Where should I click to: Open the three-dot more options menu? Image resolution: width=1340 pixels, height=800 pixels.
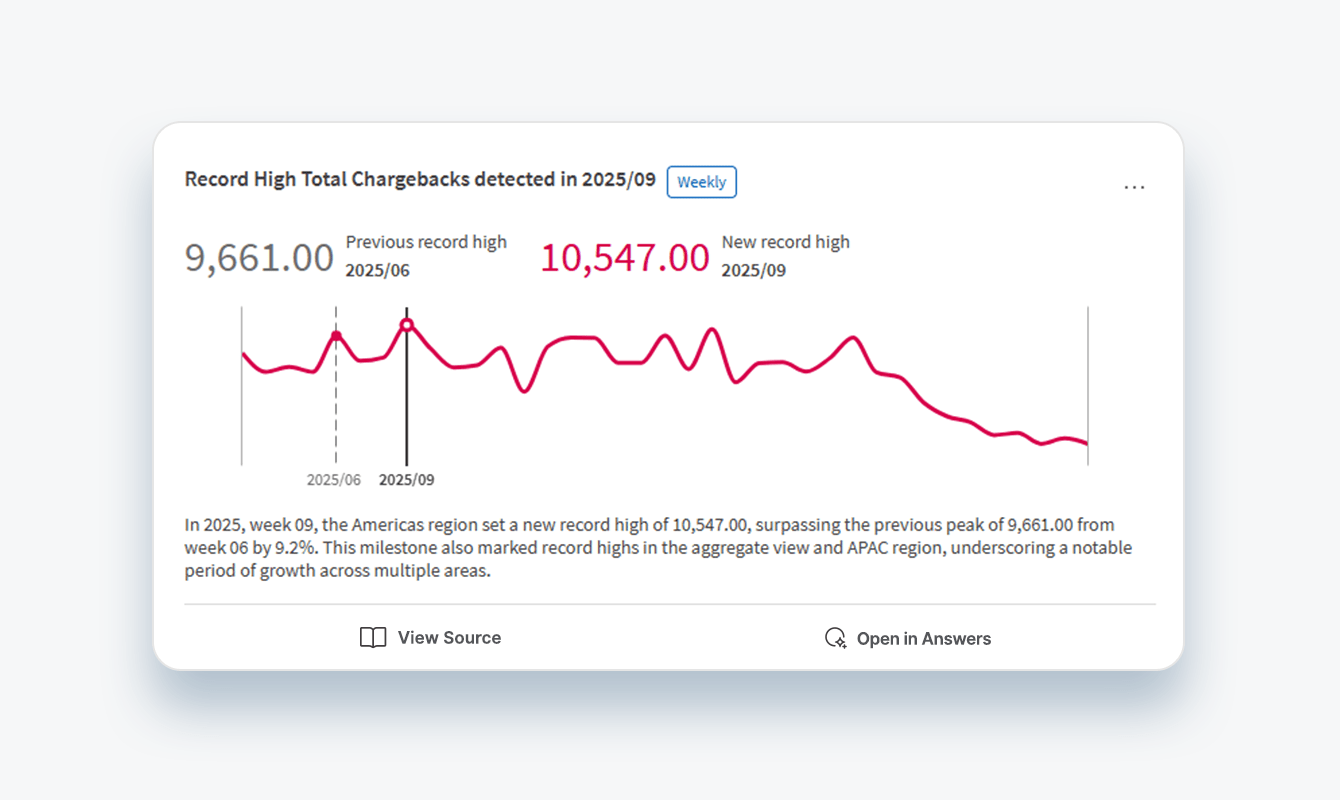click(x=1134, y=187)
